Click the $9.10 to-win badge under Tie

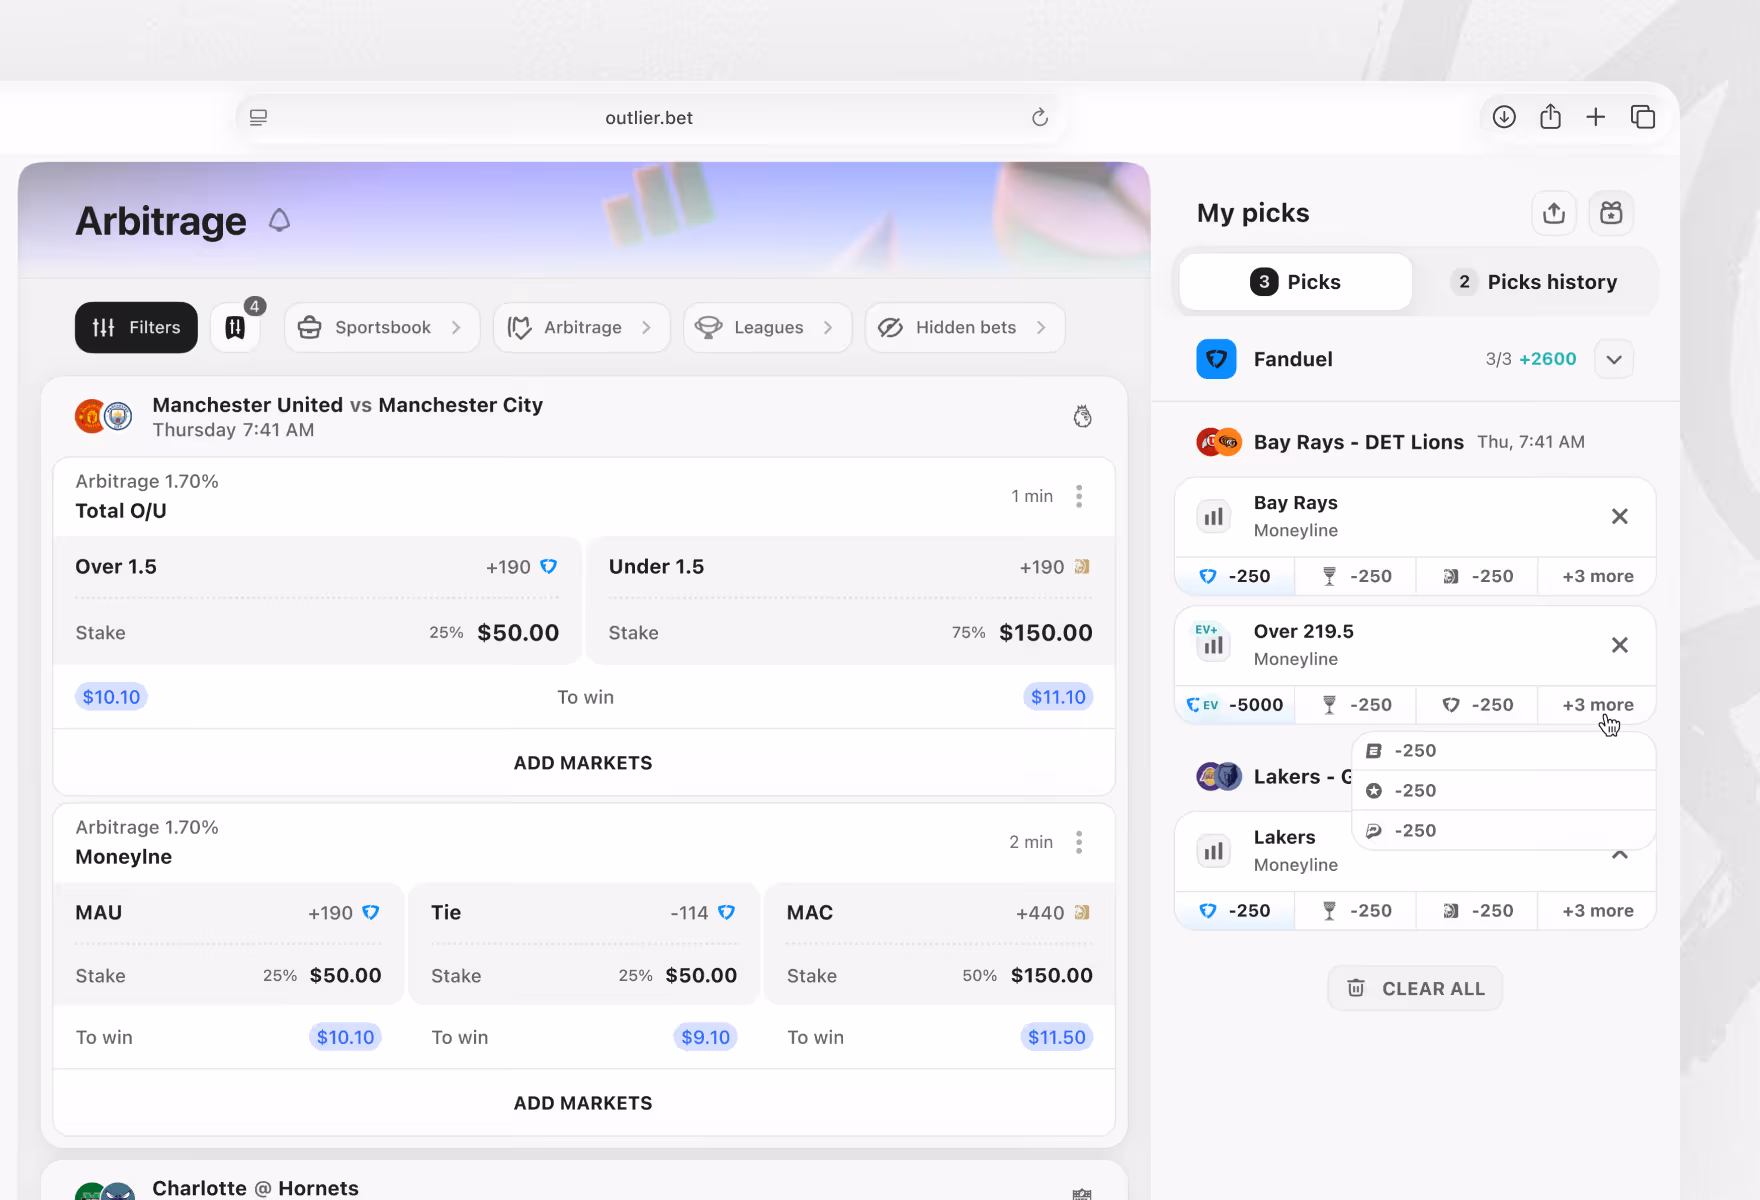(705, 1038)
